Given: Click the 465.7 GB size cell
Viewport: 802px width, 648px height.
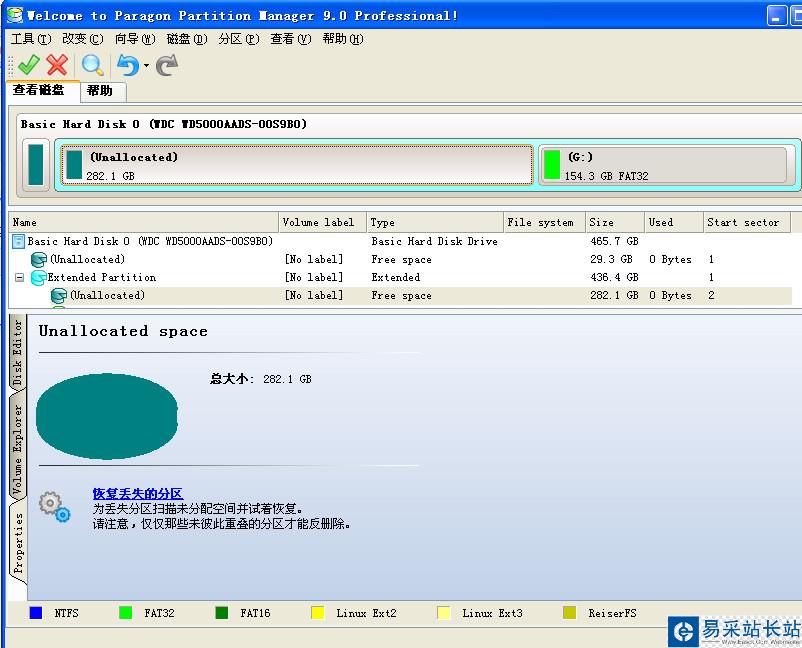Looking at the screenshot, I should (614, 241).
